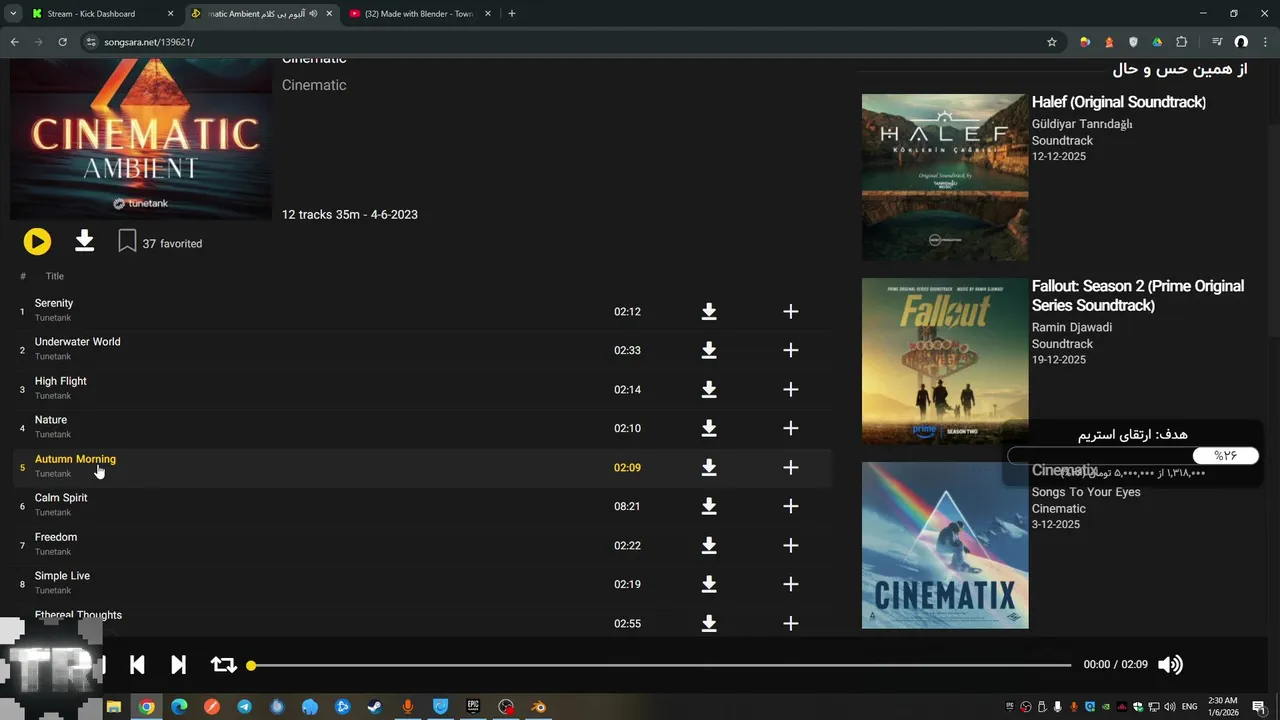Select the Calm Spirit track
The height and width of the screenshot is (720, 1280).
61,498
